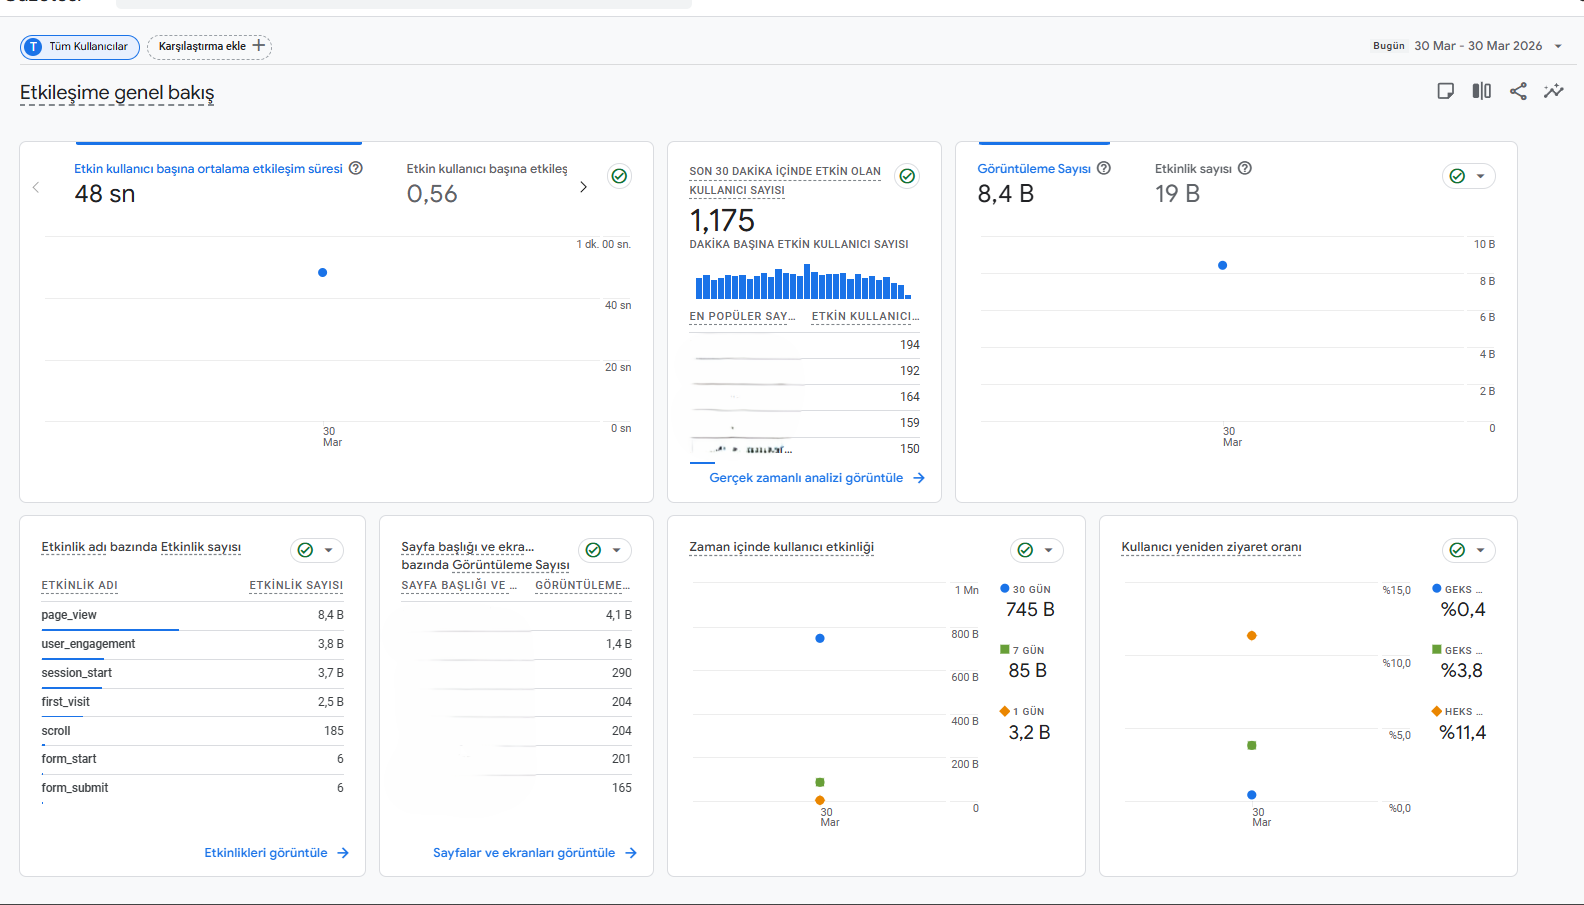Share this report via share icon
The width and height of the screenshot is (1584, 905).
pos(1518,91)
